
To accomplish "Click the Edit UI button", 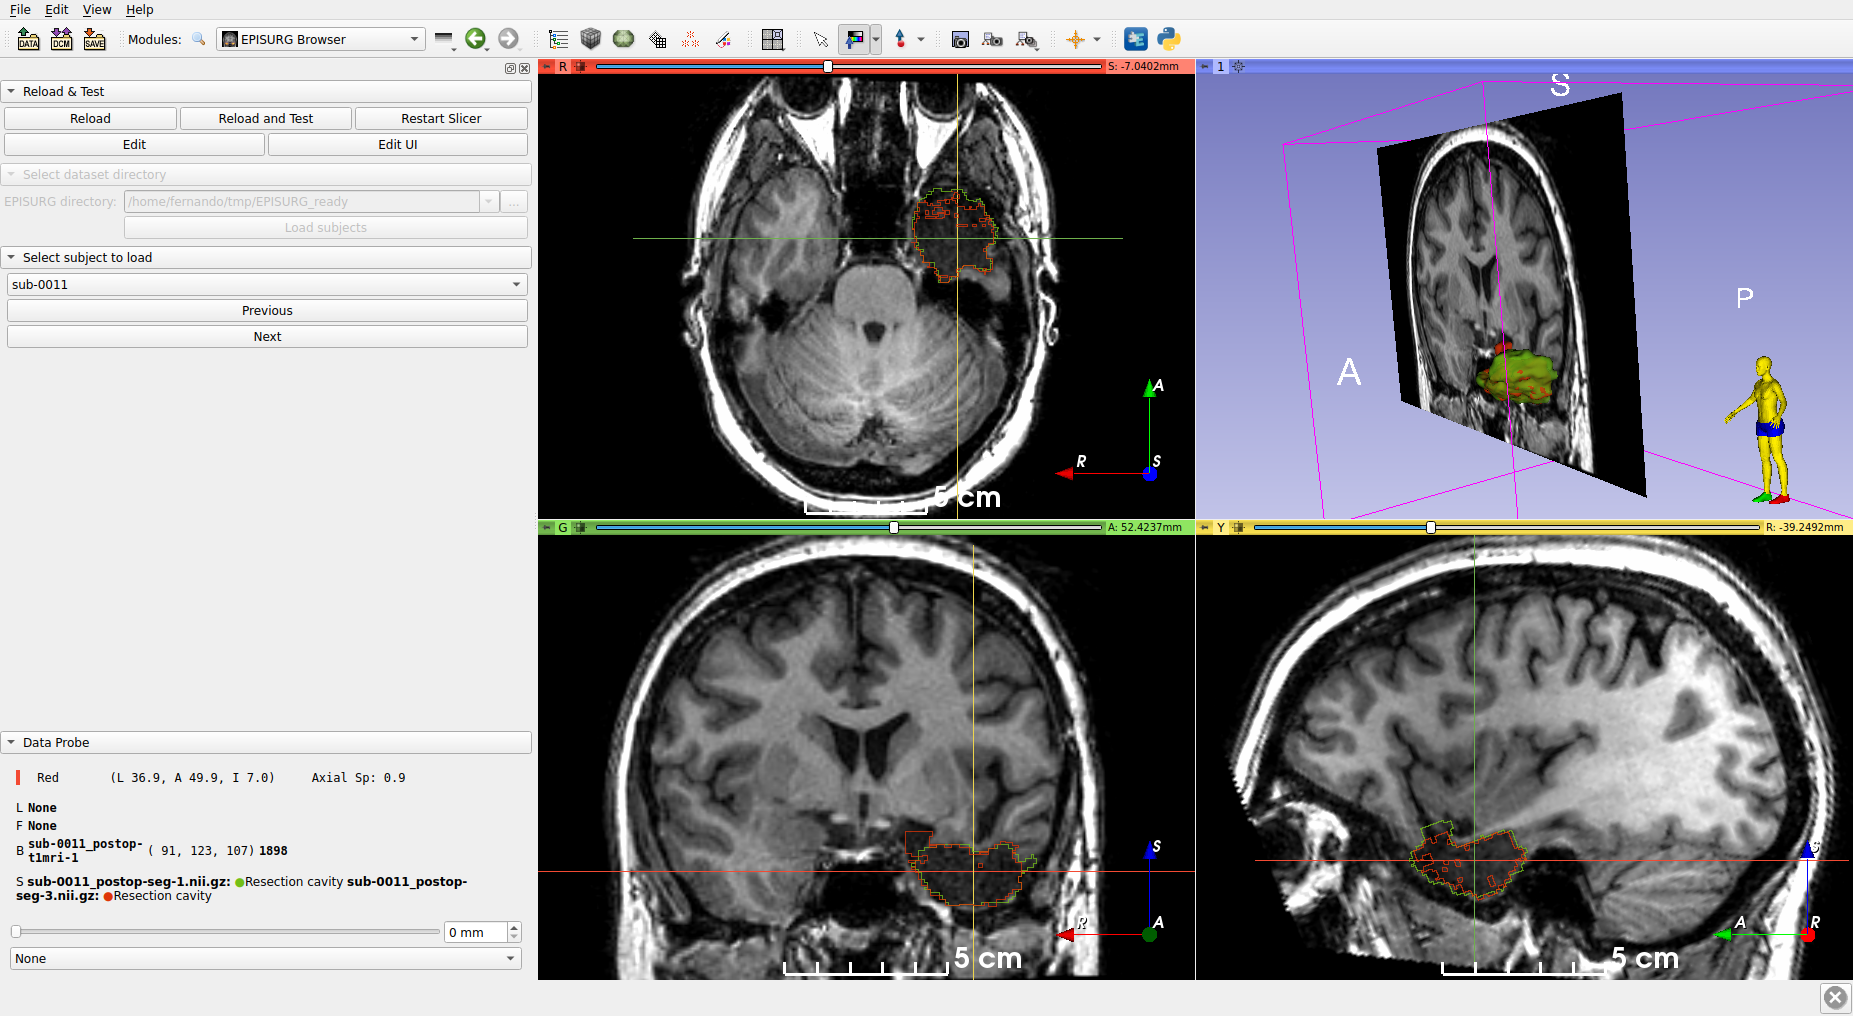I will 398,144.
